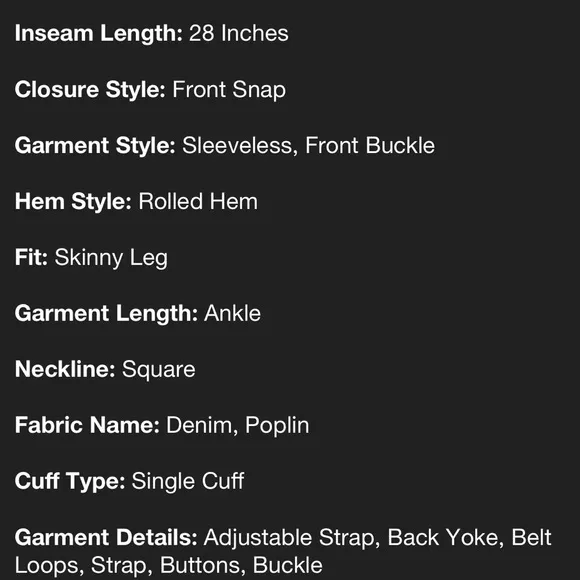Click the Fabric Name label
580x580 pixels.
click(x=87, y=425)
